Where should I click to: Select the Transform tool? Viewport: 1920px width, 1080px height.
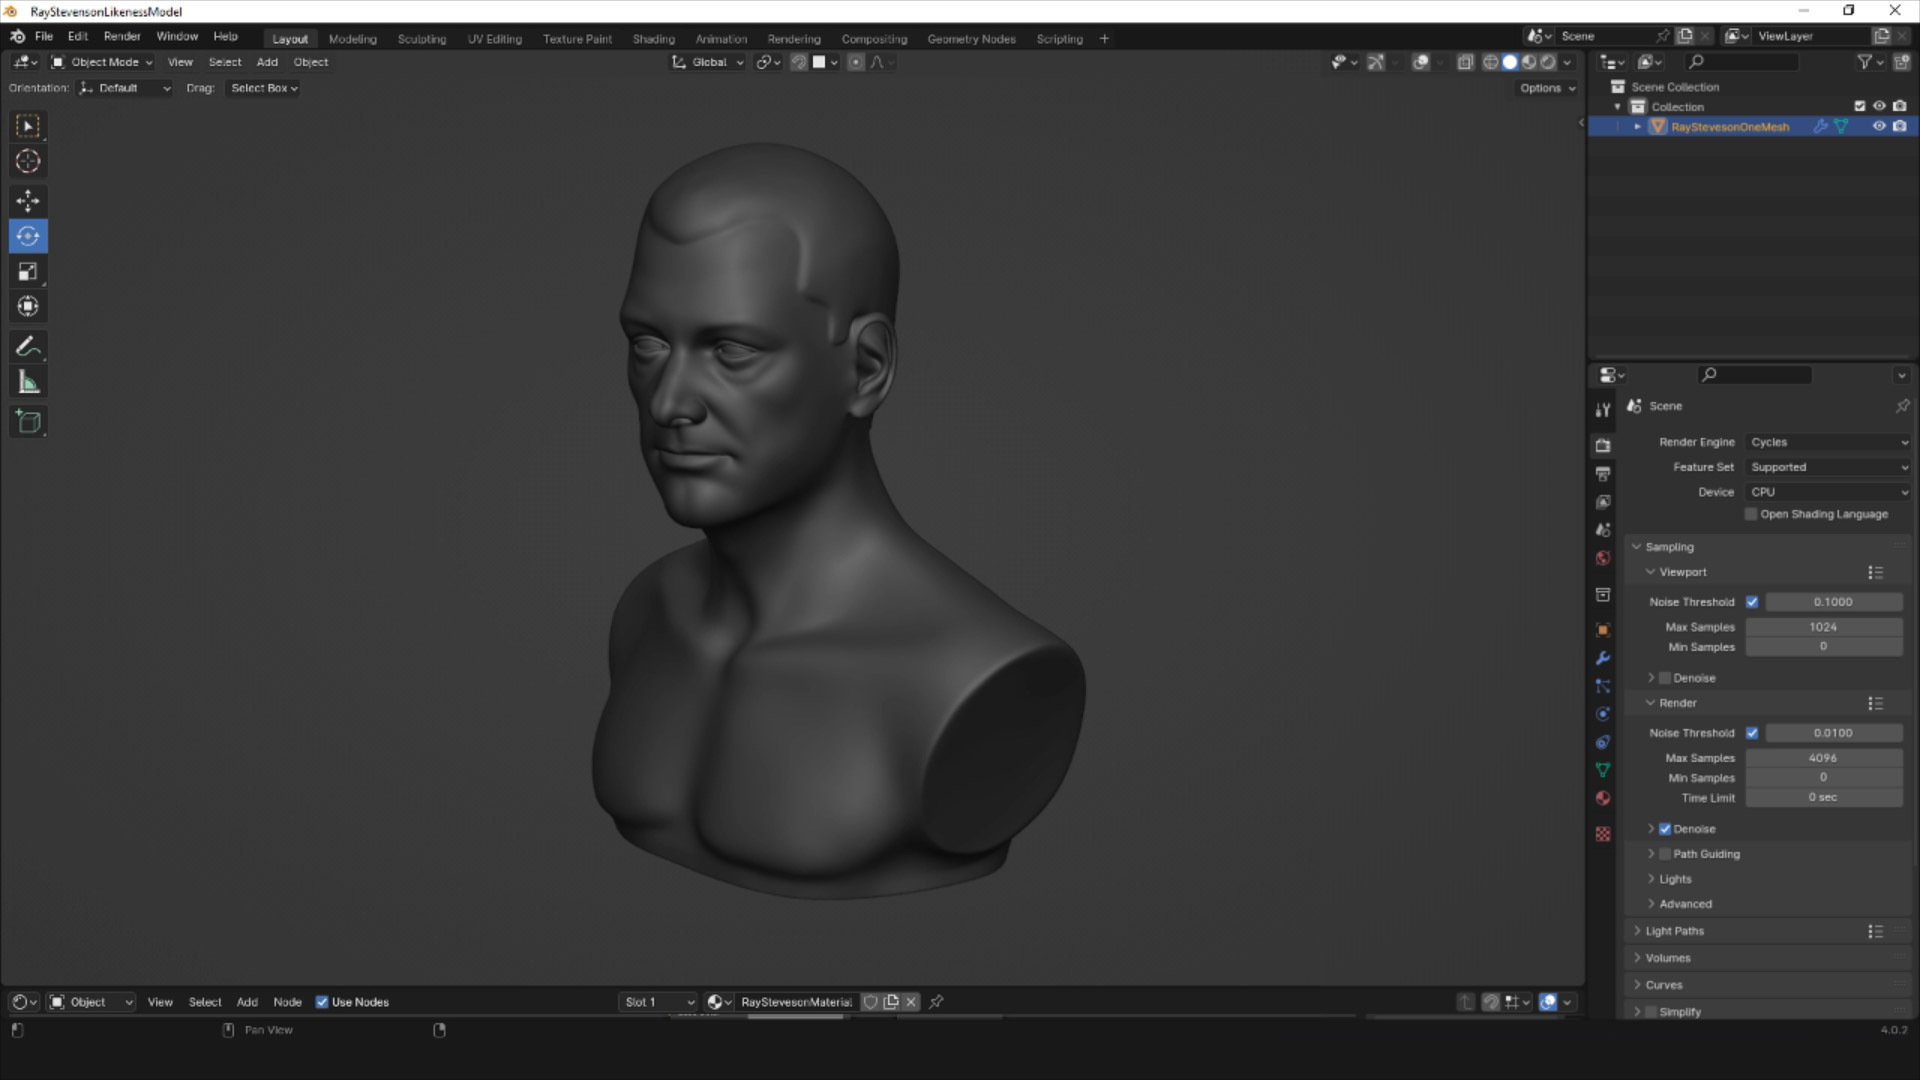(x=28, y=306)
